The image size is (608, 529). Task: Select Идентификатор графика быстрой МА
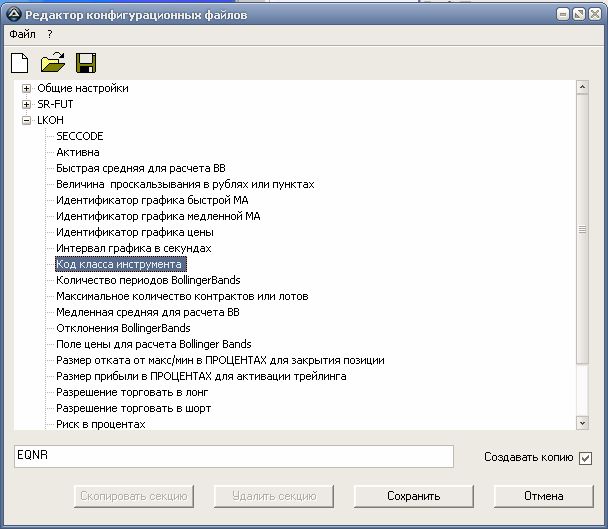tap(152, 200)
